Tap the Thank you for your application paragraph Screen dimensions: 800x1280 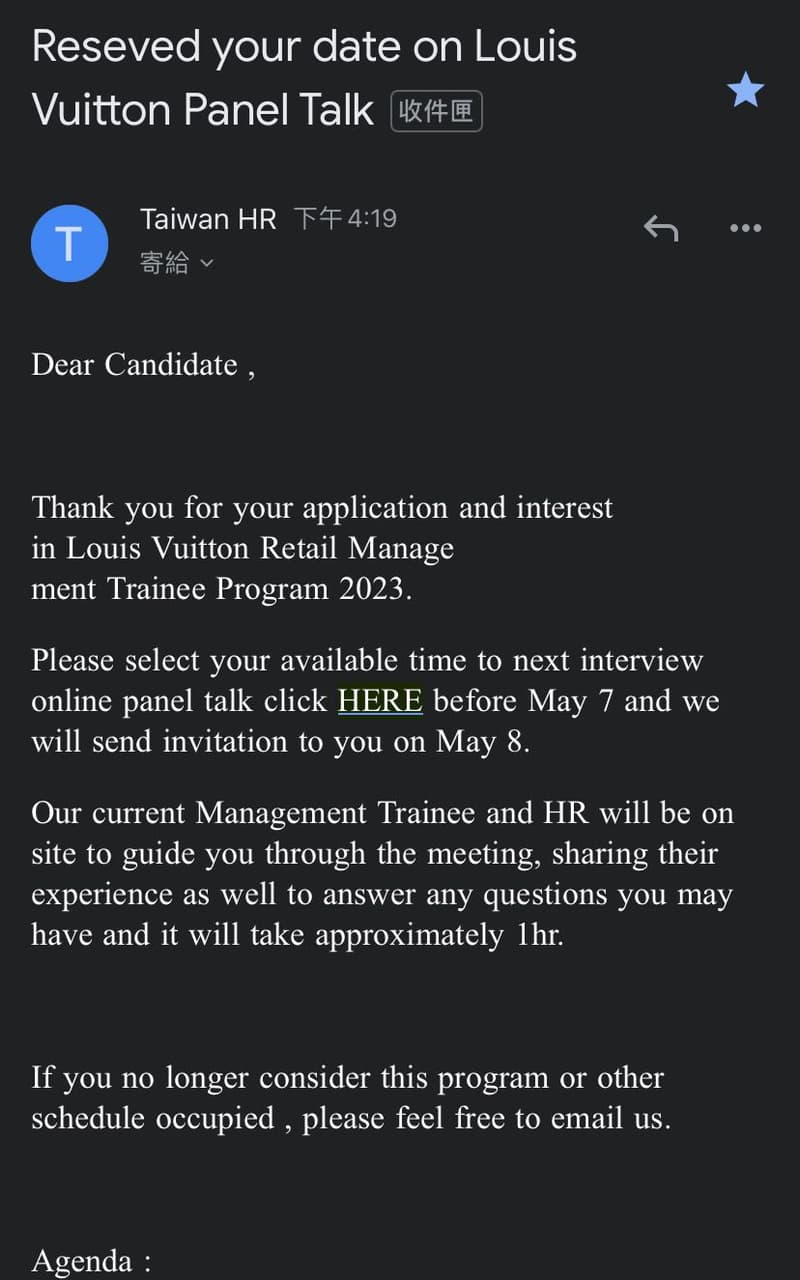coord(322,548)
